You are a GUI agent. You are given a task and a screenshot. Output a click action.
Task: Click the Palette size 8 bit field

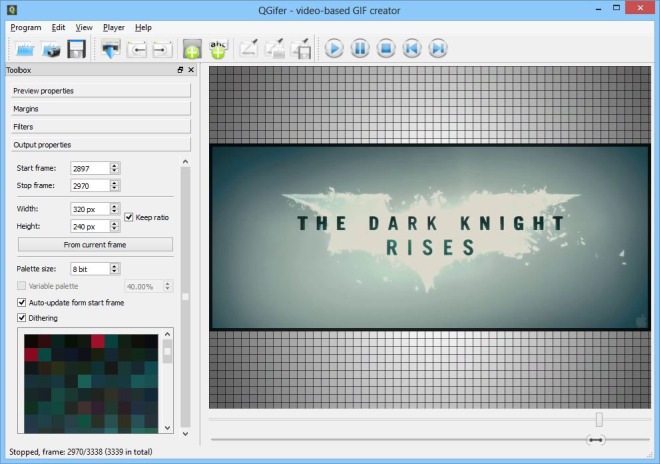pos(90,269)
